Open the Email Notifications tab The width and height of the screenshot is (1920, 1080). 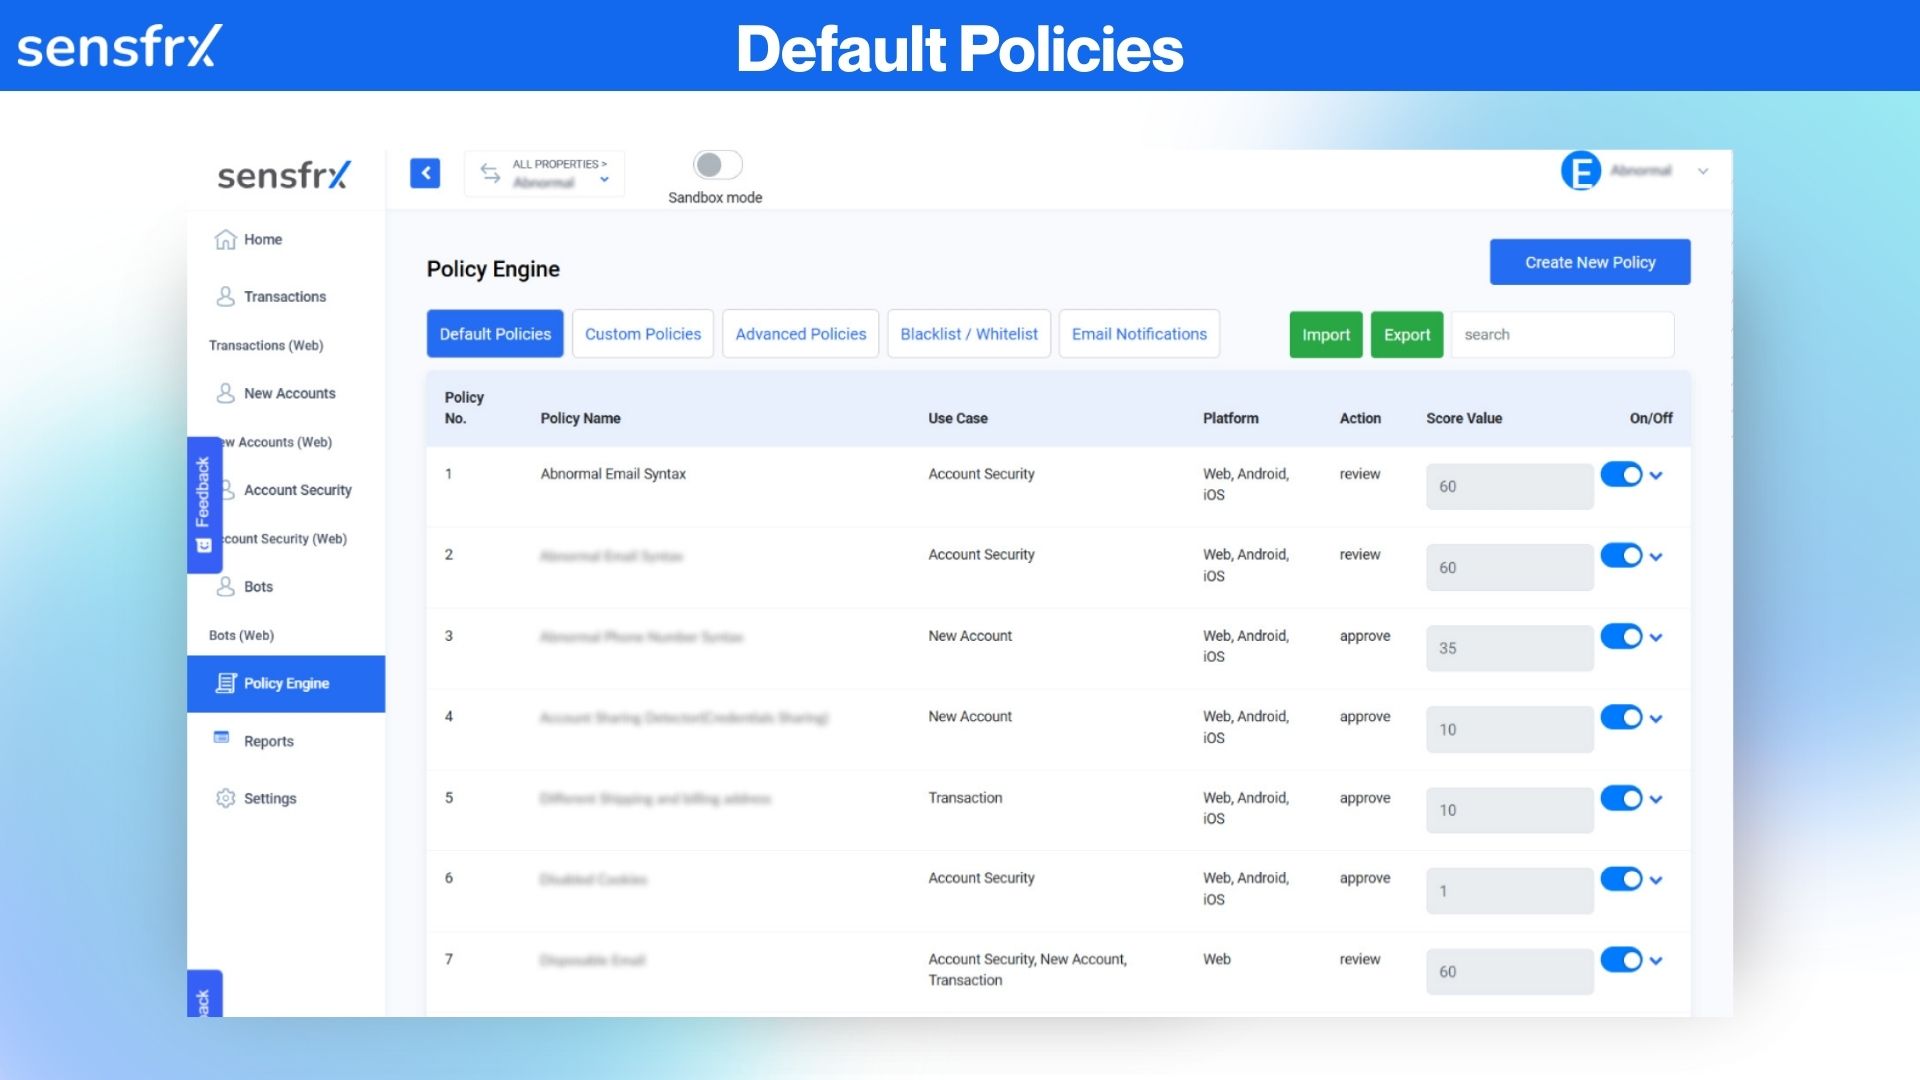pos(1138,334)
